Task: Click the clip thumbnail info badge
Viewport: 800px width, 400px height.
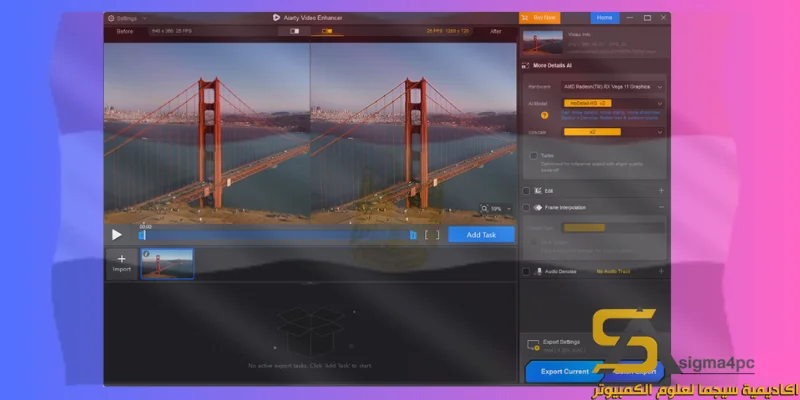Action: [x=146, y=254]
